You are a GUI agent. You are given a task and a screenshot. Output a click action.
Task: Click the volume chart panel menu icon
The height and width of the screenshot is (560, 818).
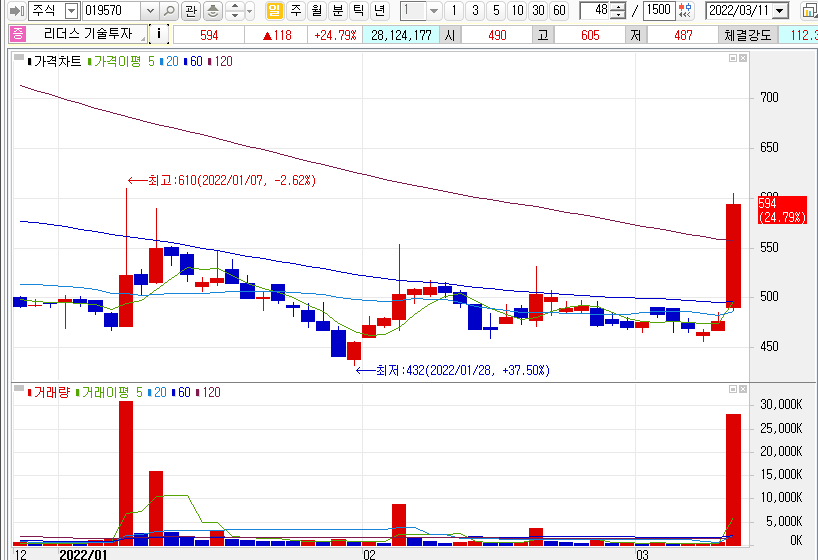click(19, 388)
